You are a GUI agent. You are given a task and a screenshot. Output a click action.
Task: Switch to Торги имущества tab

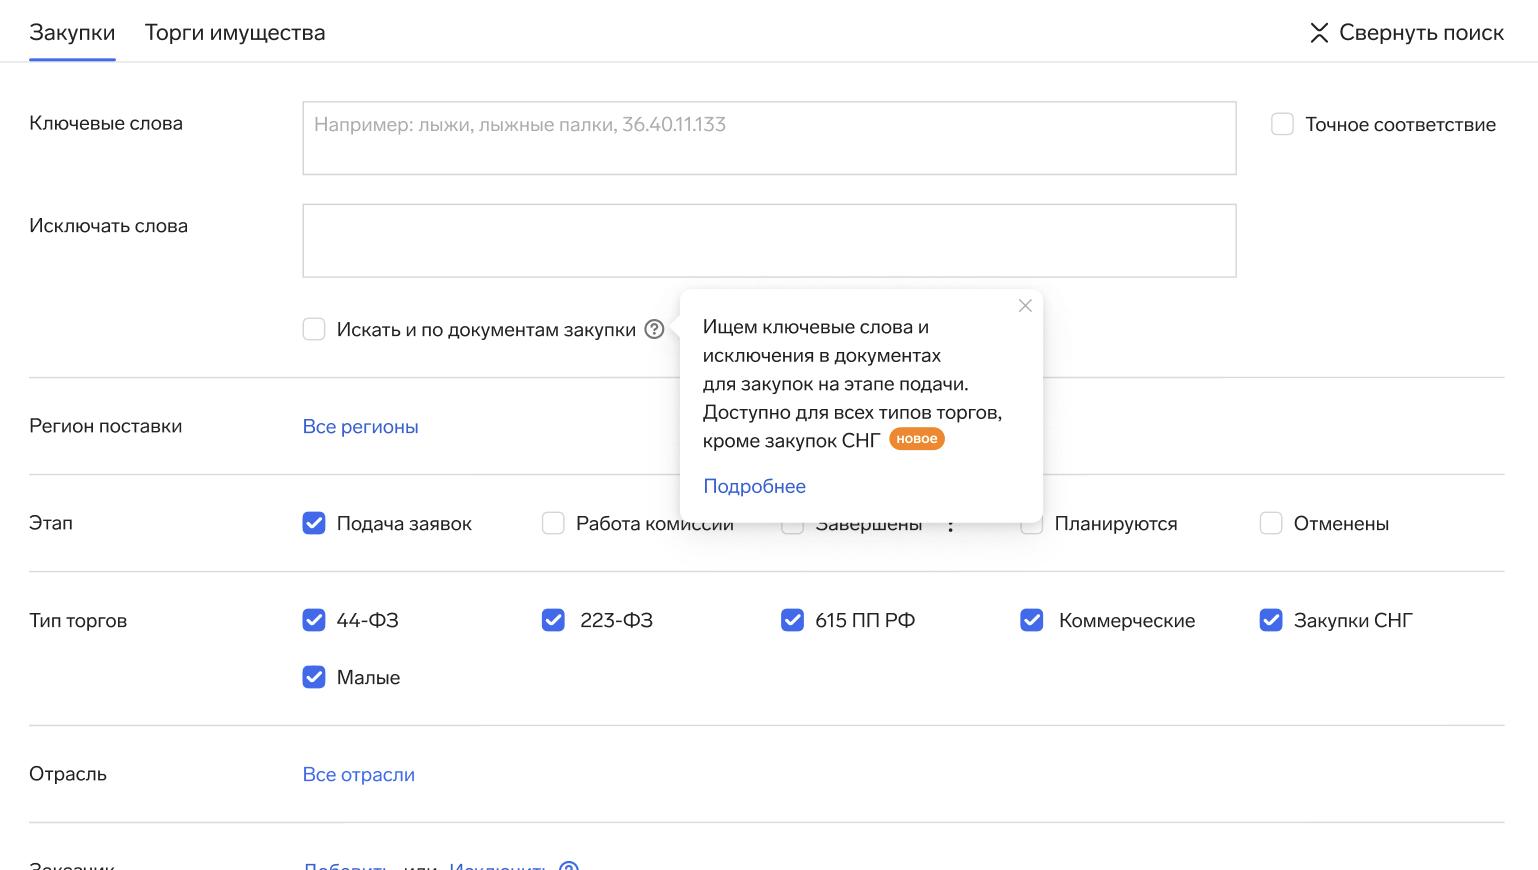click(235, 33)
